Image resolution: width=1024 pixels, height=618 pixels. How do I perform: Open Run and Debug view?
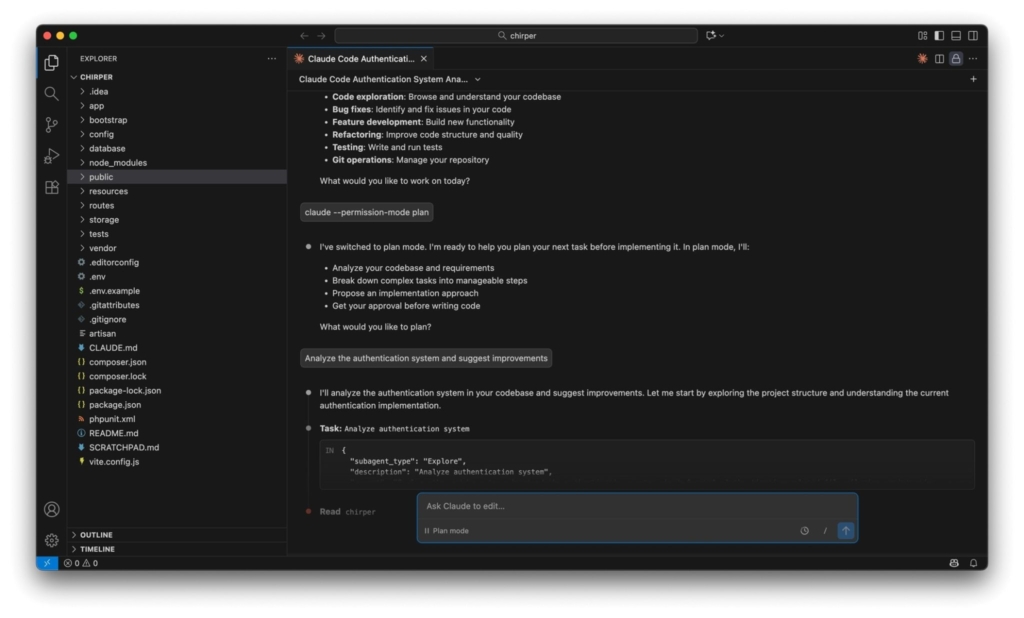(x=52, y=156)
